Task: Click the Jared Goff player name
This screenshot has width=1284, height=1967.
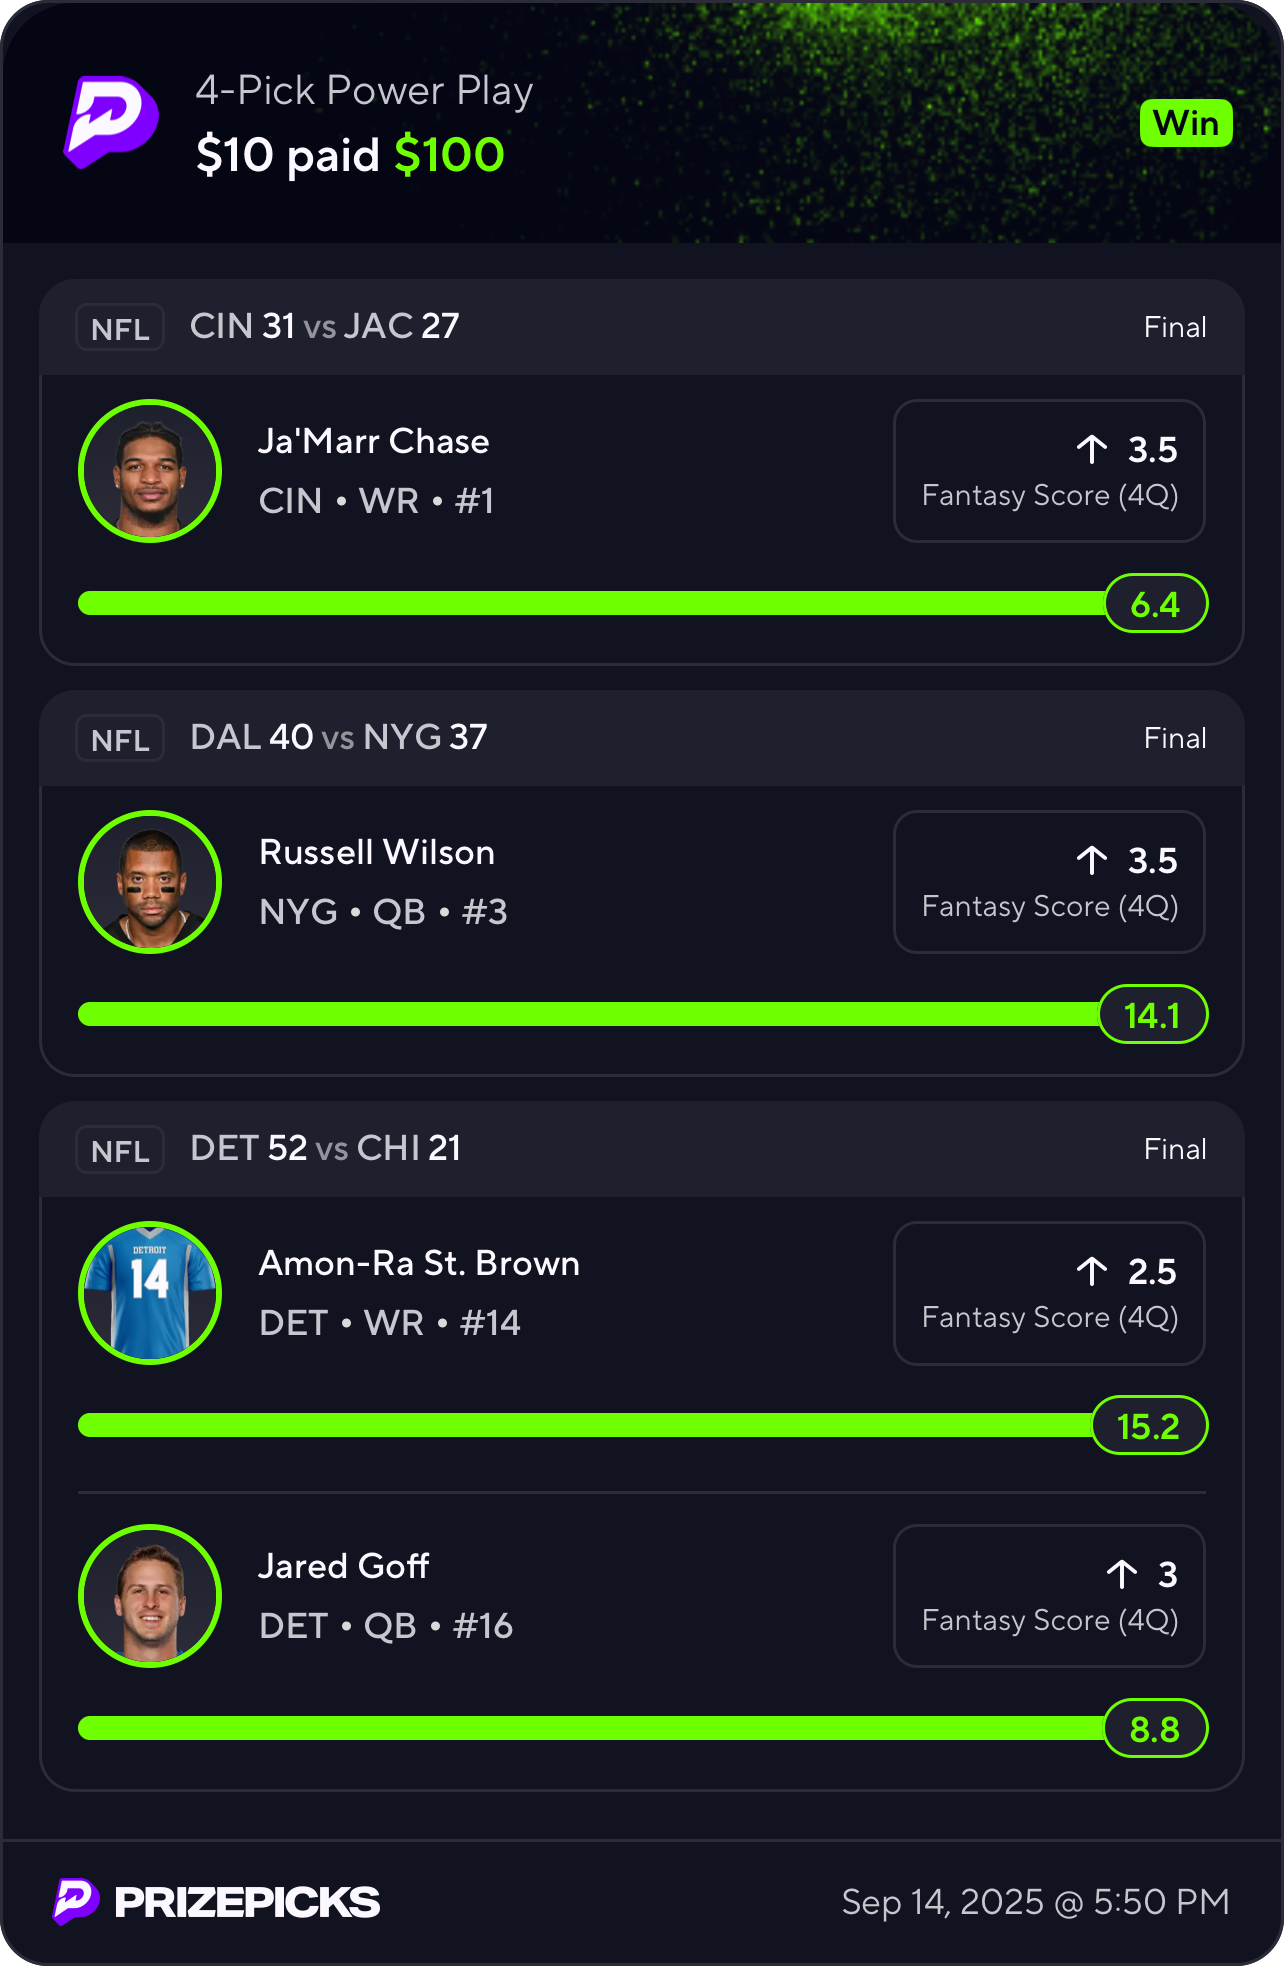Action: tap(344, 1566)
